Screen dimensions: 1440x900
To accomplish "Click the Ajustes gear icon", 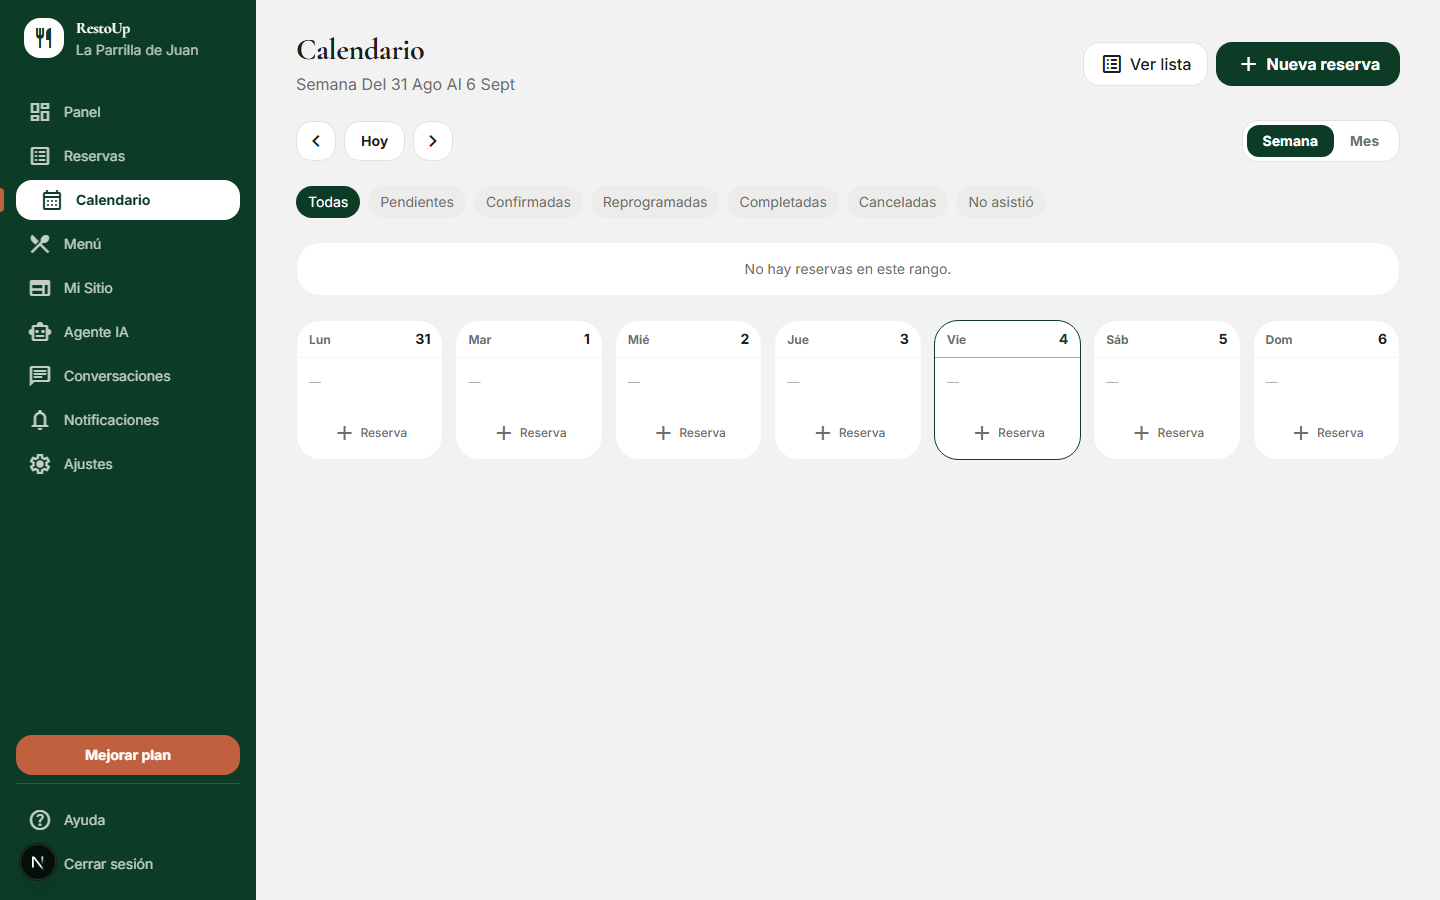I will coord(40,464).
